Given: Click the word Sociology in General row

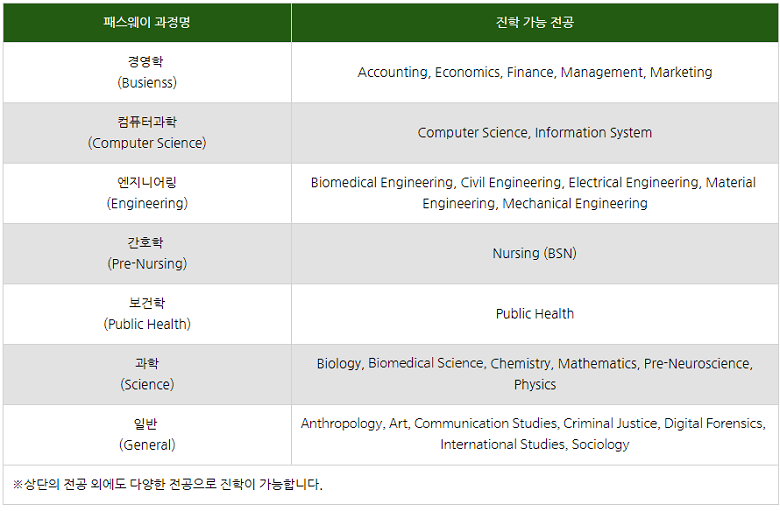Looking at the screenshot, I should click(600, 444).
